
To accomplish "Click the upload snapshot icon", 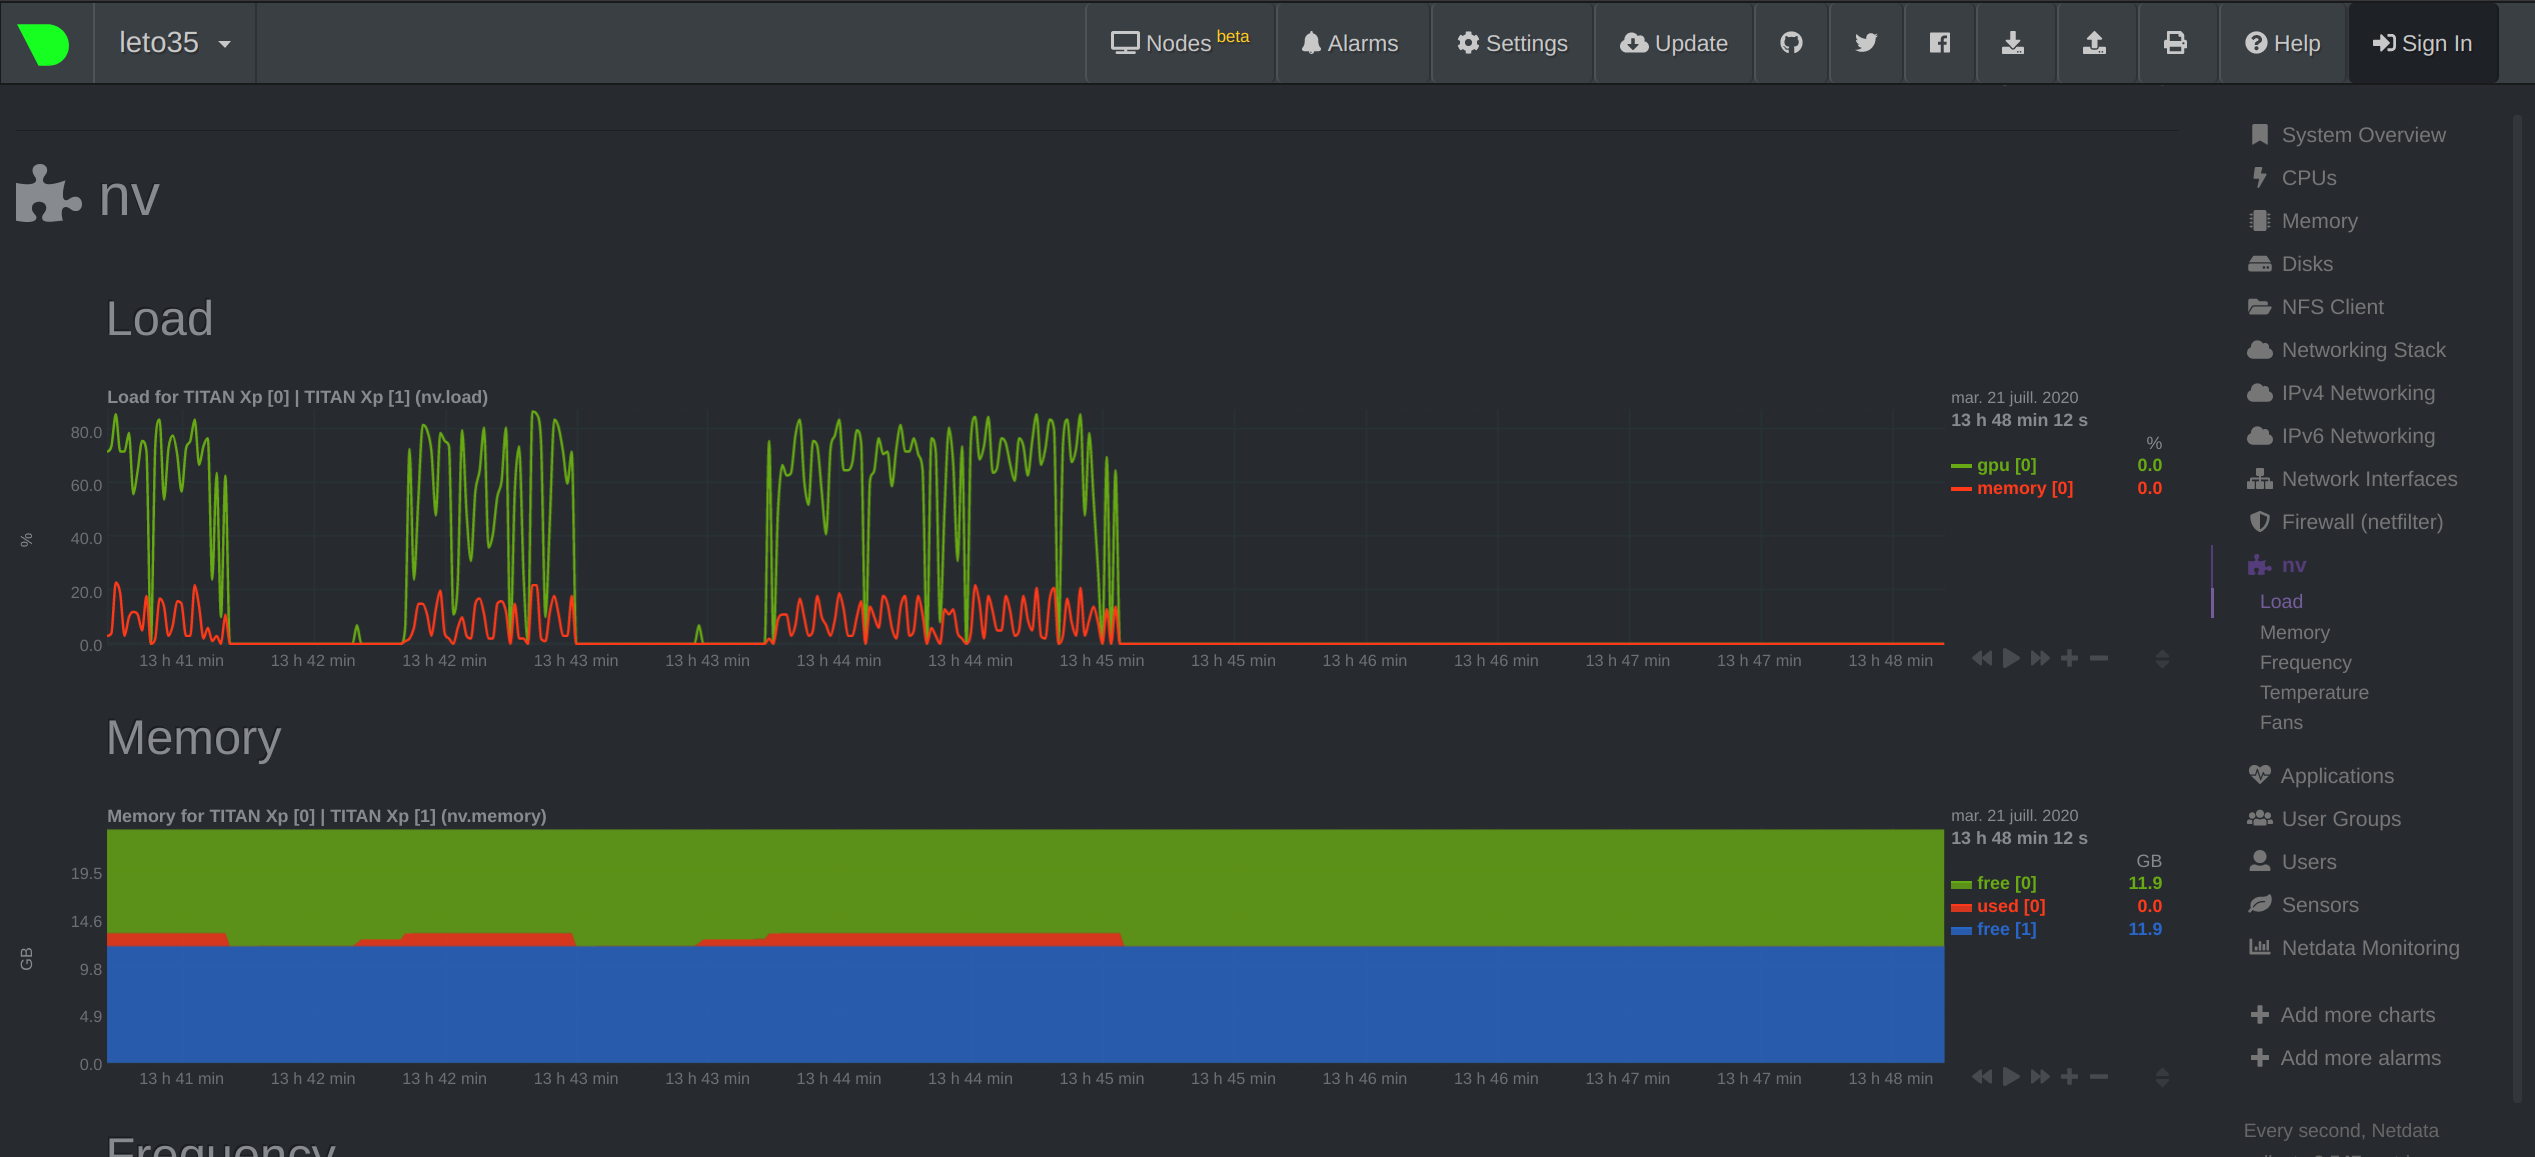I will click(2094, 43).
